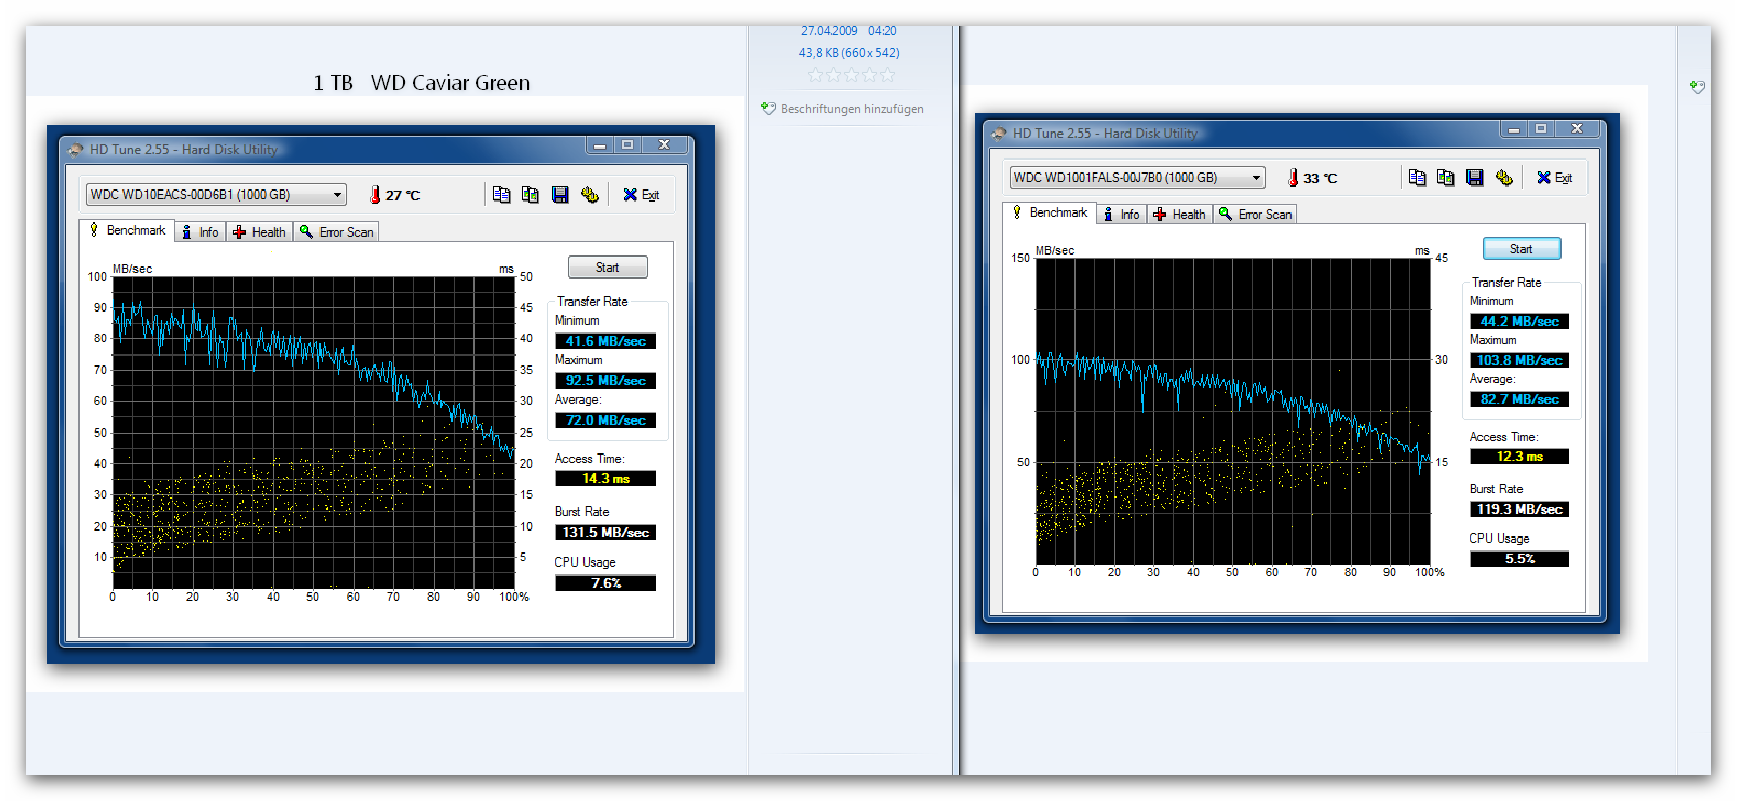Start the benchmark in WD10EACS window
Screen dimensions: 1737x801
(607, 267)
